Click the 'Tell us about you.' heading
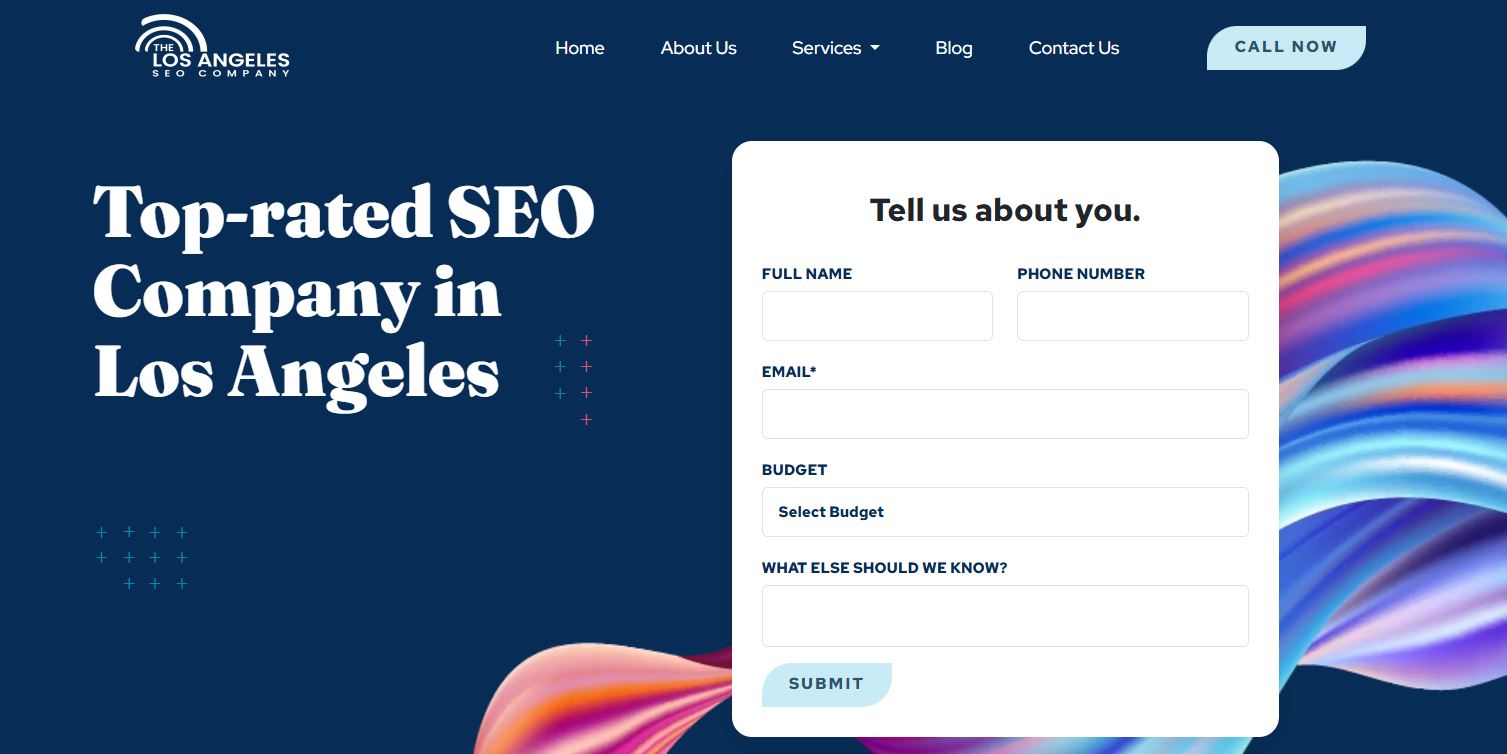Image resolution: width=1507 pixels, height=754 pixels. point(1005,210)
